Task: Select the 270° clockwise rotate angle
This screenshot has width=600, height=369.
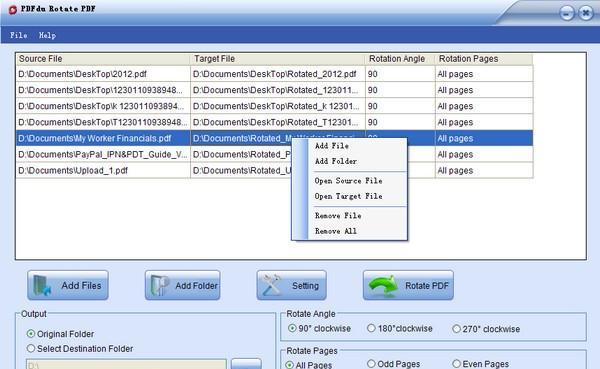Action: (x=456, y=329)
